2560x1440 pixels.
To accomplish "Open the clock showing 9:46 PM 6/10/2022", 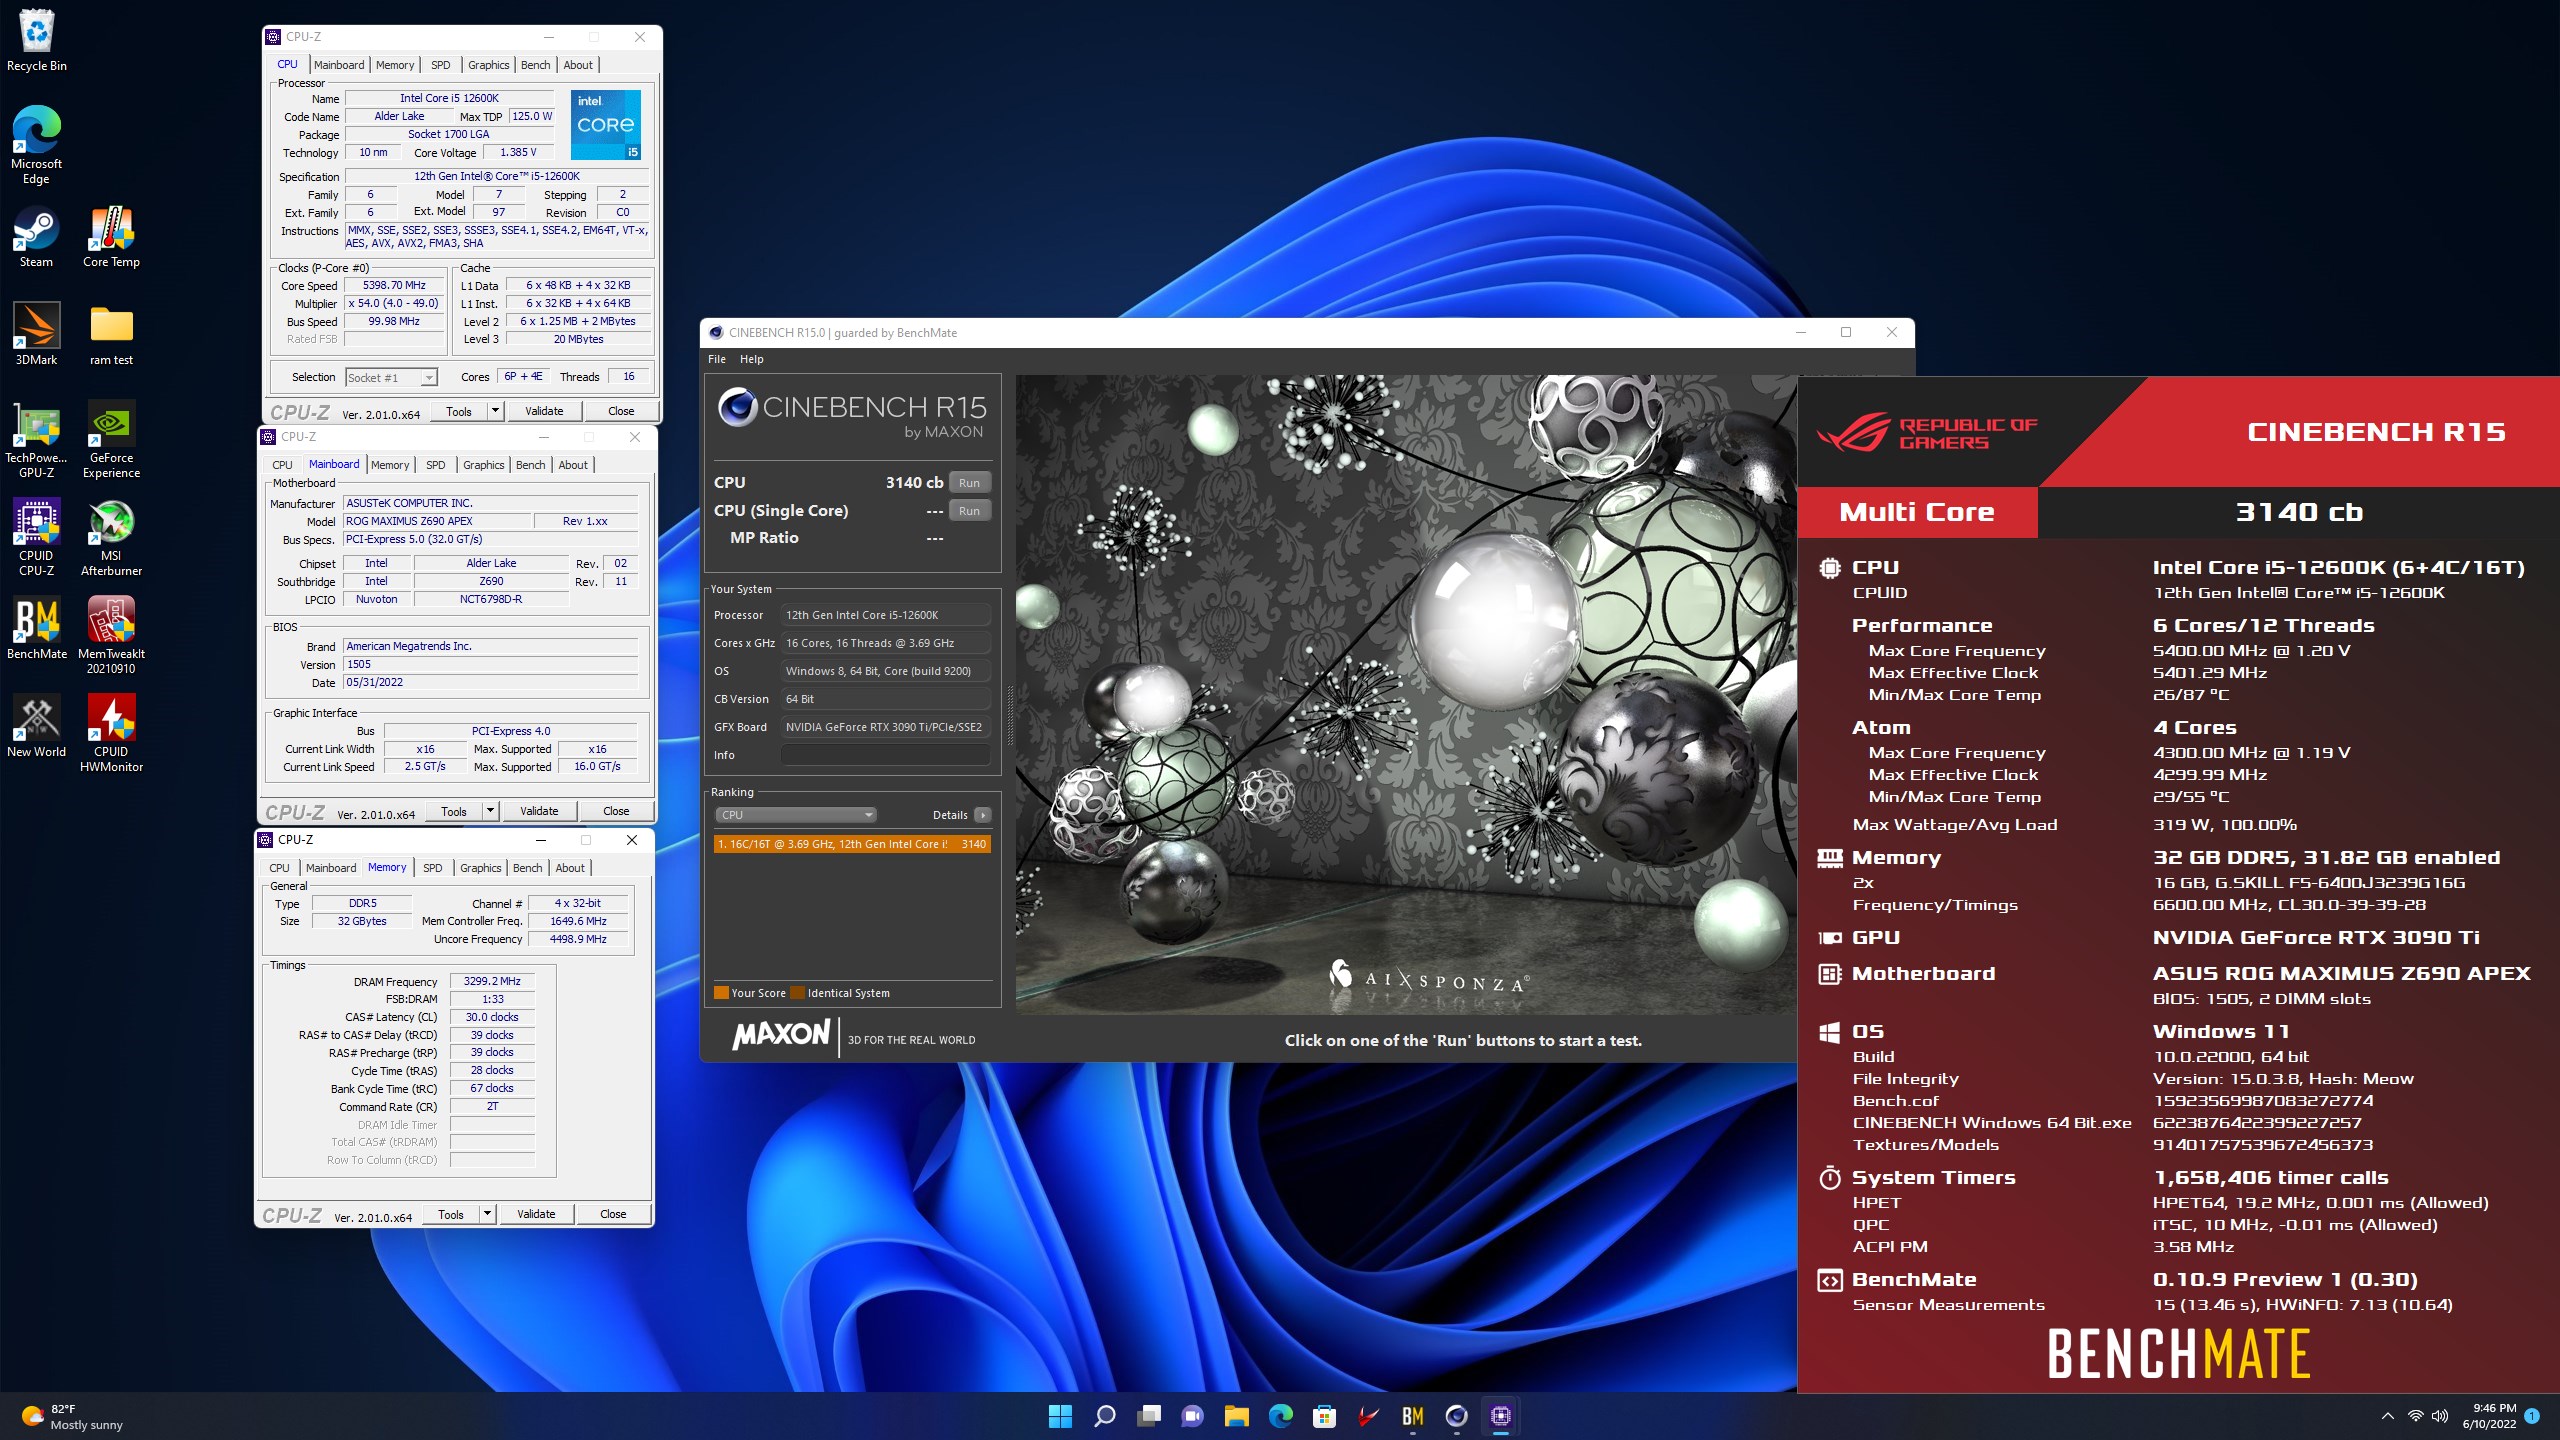I will coord(2488,1416).
